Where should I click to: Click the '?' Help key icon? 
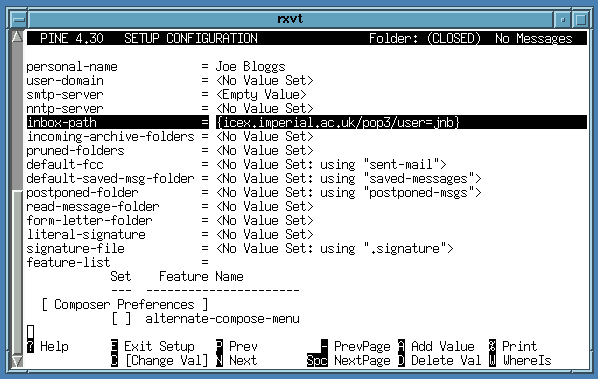31,346
